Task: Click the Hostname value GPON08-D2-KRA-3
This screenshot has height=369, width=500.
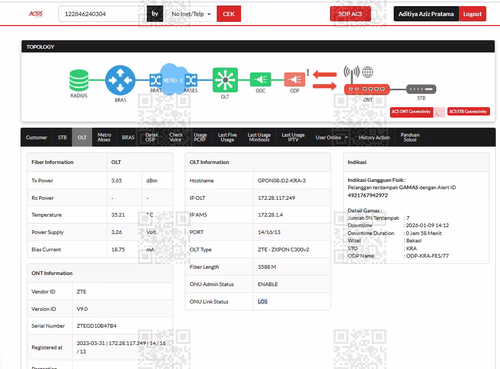Action: pyautogui.click(x=282, y=181)
